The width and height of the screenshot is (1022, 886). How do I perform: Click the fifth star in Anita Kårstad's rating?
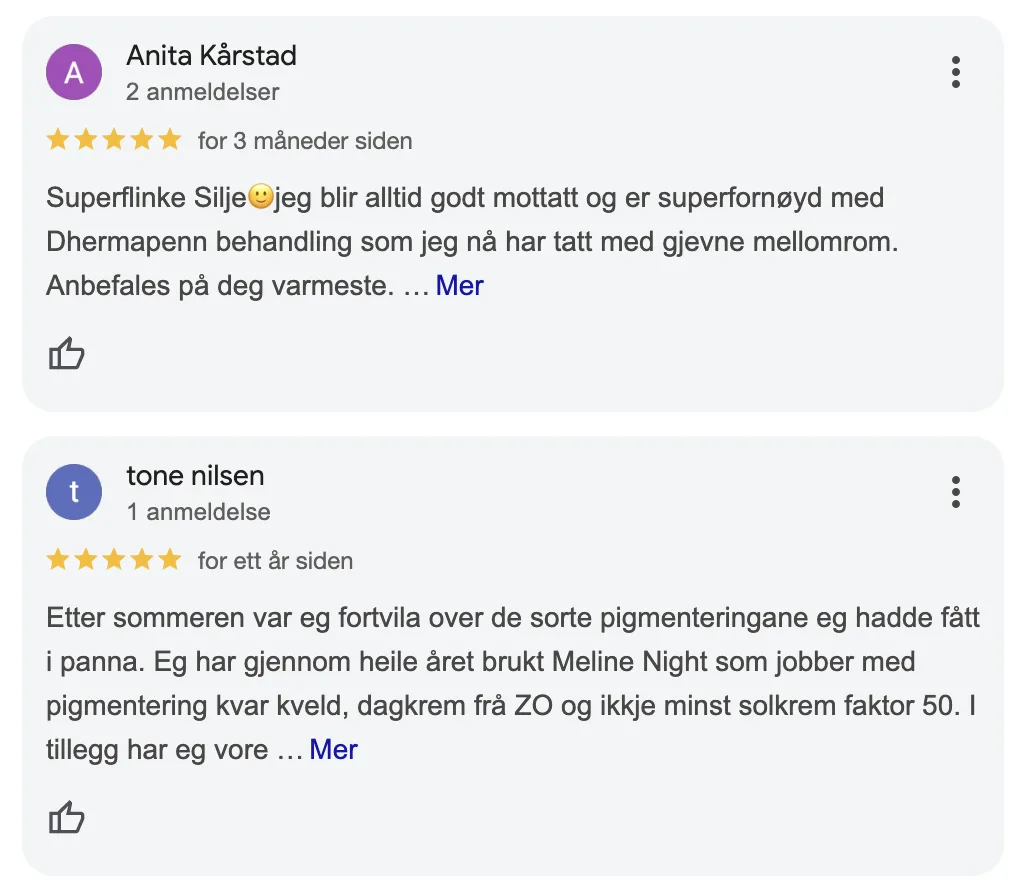(x=170, y=140)
